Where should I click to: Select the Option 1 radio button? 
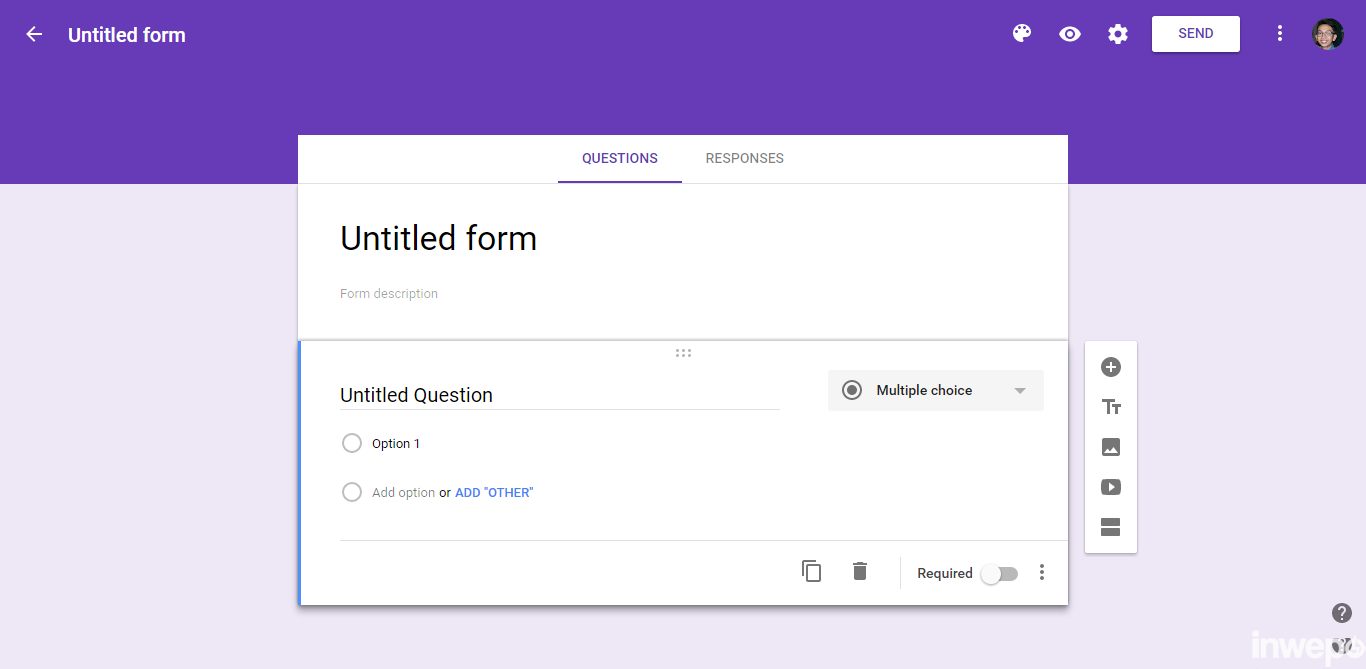pos(352,443)
